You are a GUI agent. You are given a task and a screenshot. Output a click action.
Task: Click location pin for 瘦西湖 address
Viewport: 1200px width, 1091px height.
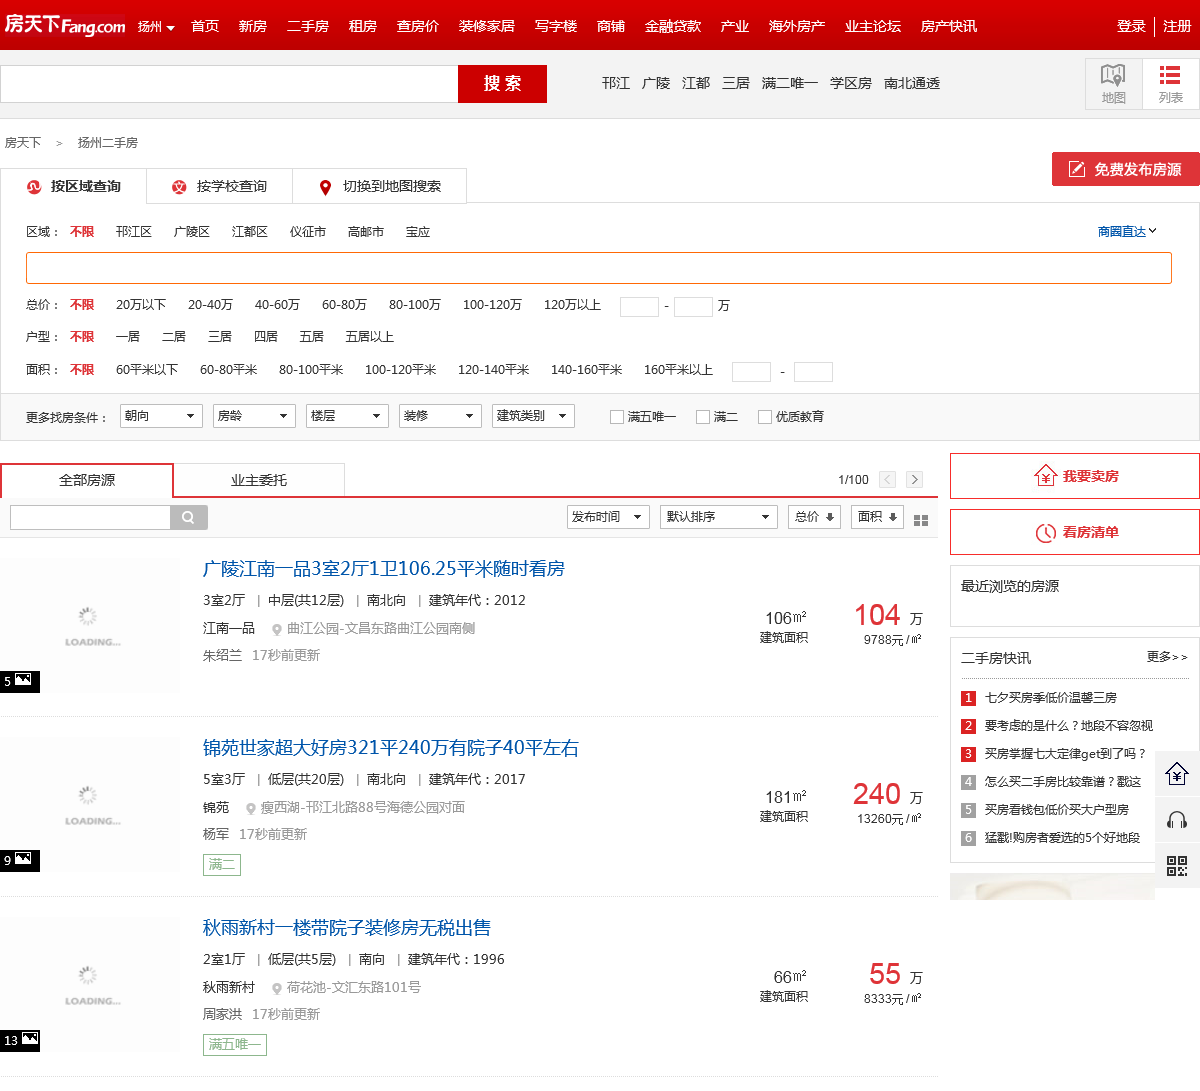251,809
